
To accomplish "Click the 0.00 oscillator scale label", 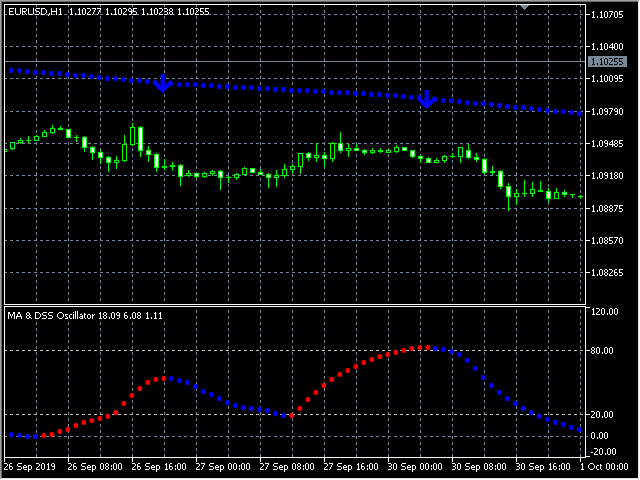I will [602, 436].
